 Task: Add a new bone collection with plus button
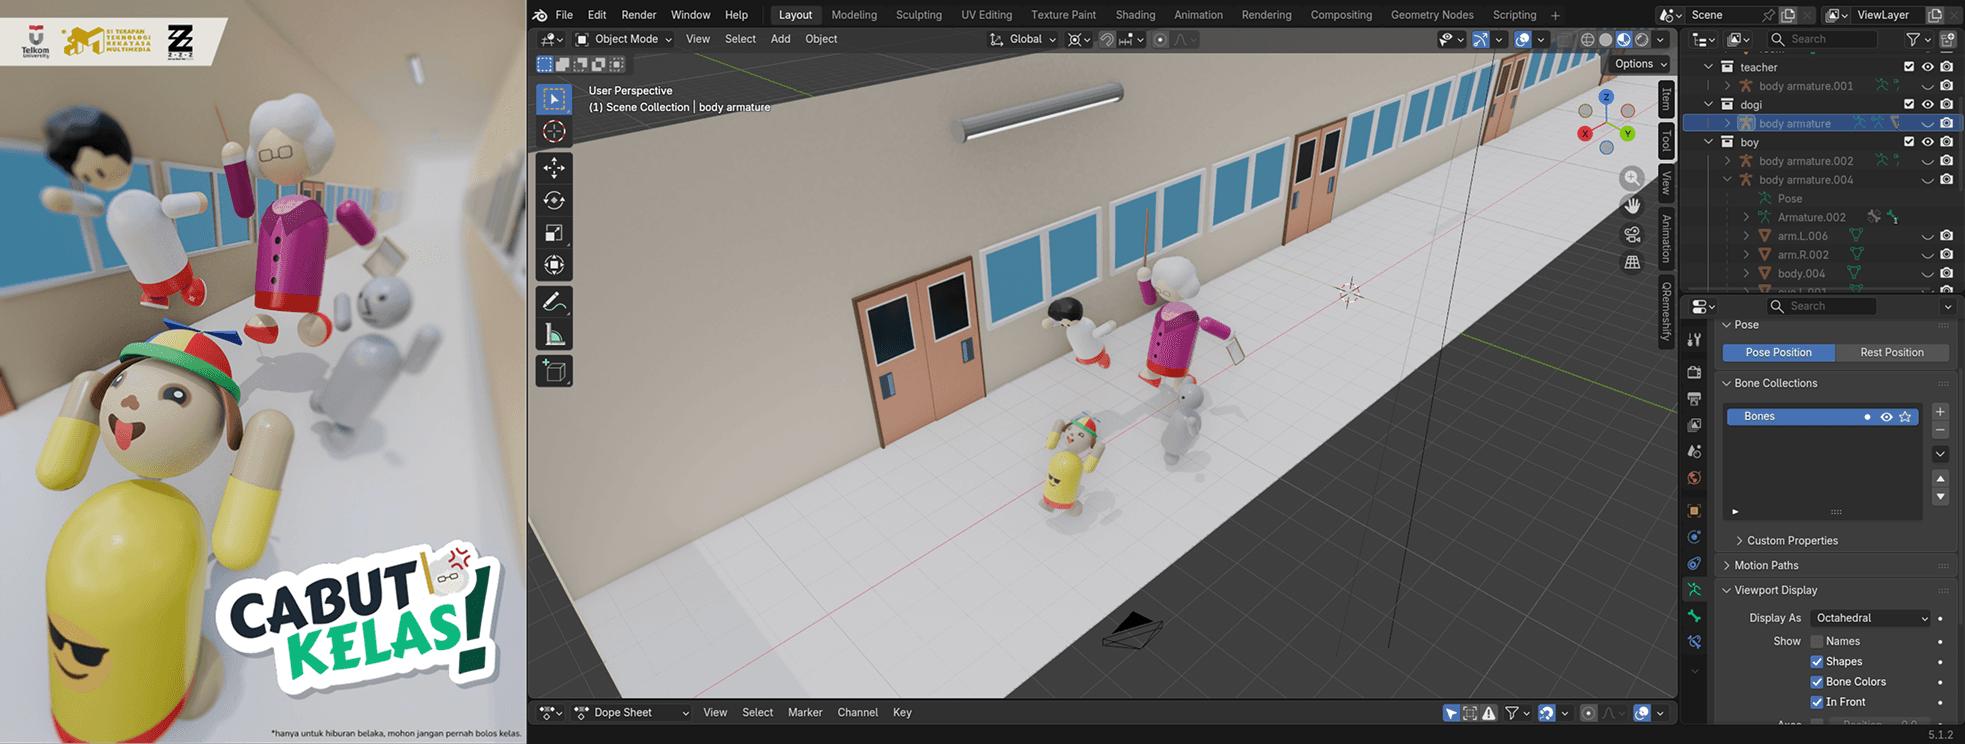click(x=1940, y=412)
